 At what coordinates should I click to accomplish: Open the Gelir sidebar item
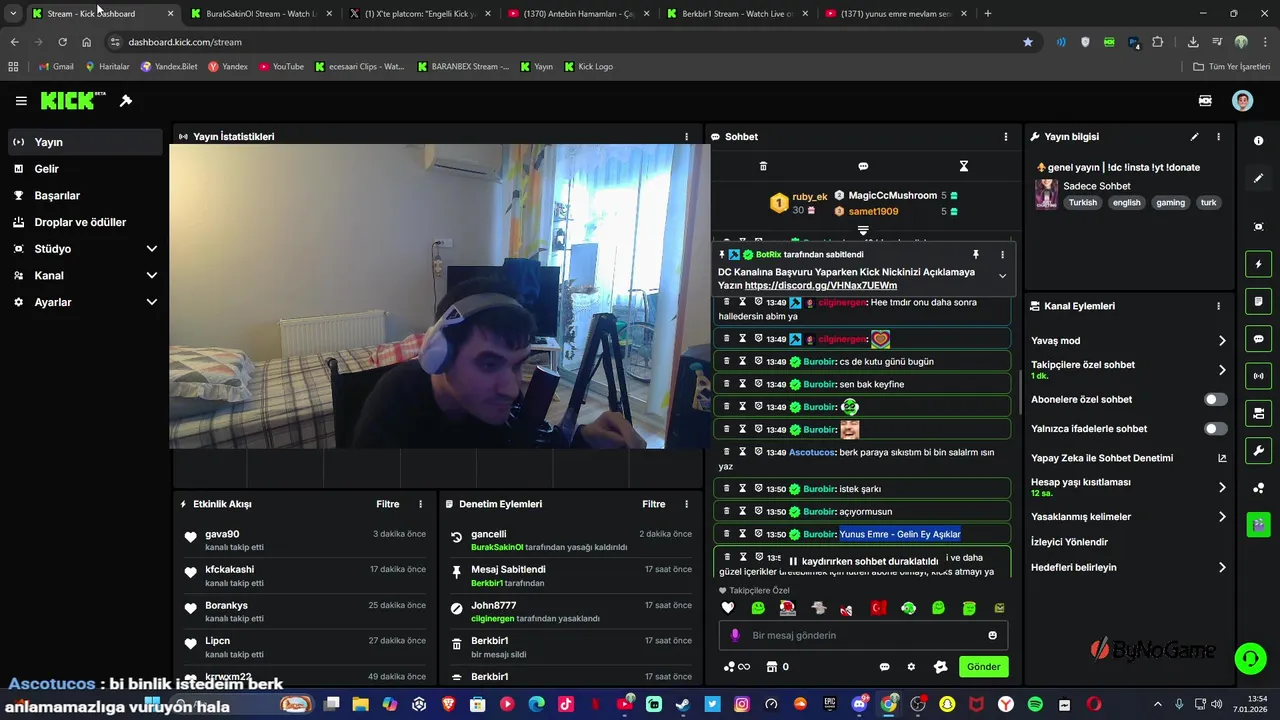coord(85,169)
